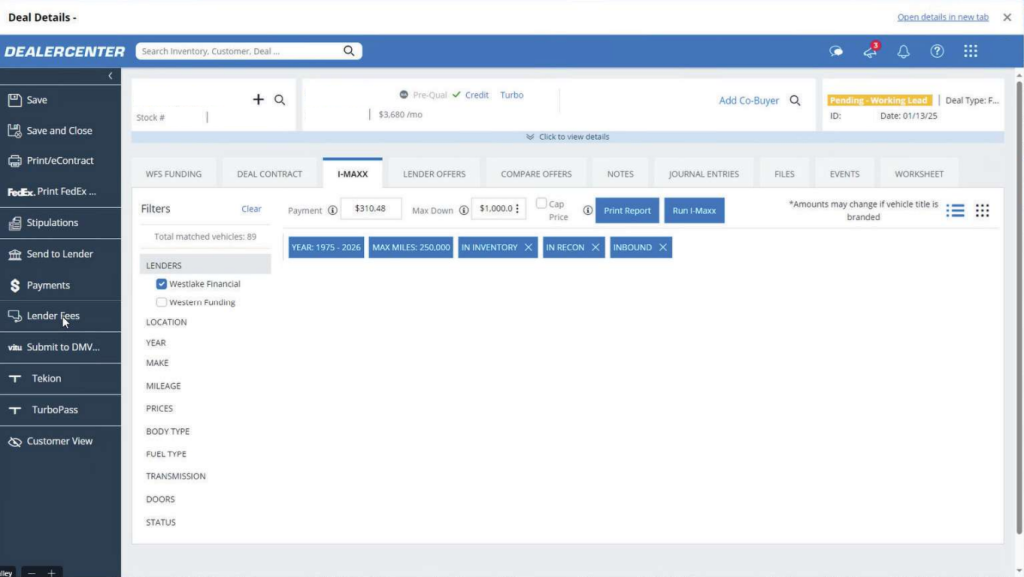Open the WORKSHEET tab
The width and height of the screenshot is (1024, 577).
(919, 174)
